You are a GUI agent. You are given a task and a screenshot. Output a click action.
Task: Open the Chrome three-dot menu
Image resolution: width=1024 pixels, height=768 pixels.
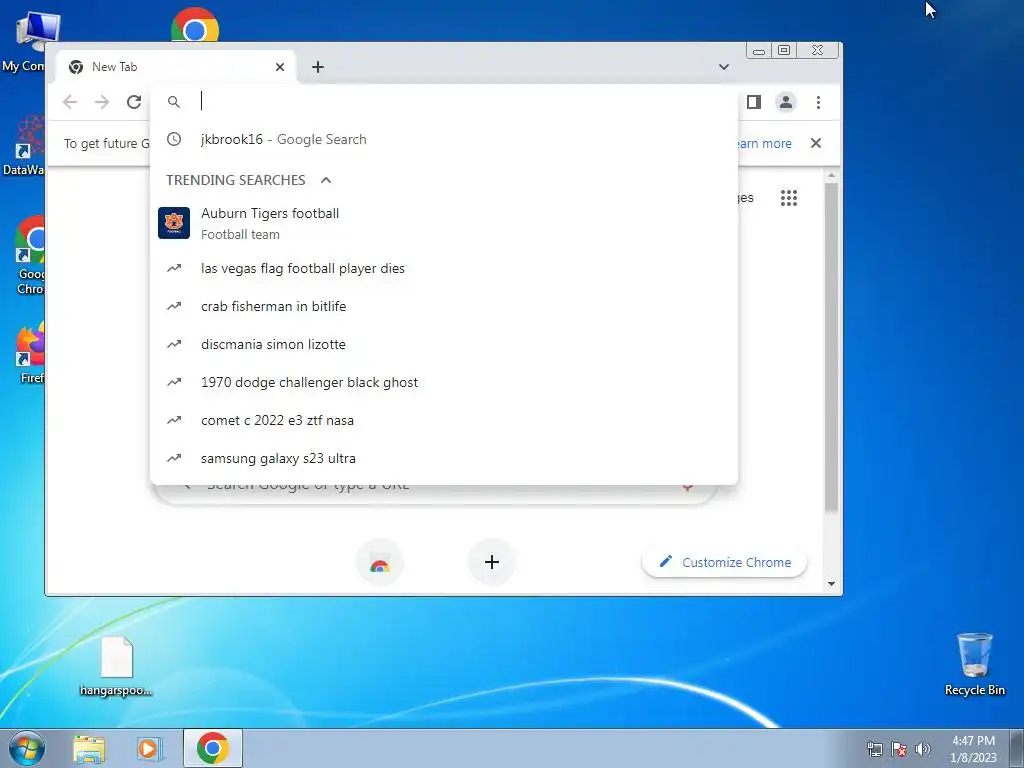click(x=818, y=102)
